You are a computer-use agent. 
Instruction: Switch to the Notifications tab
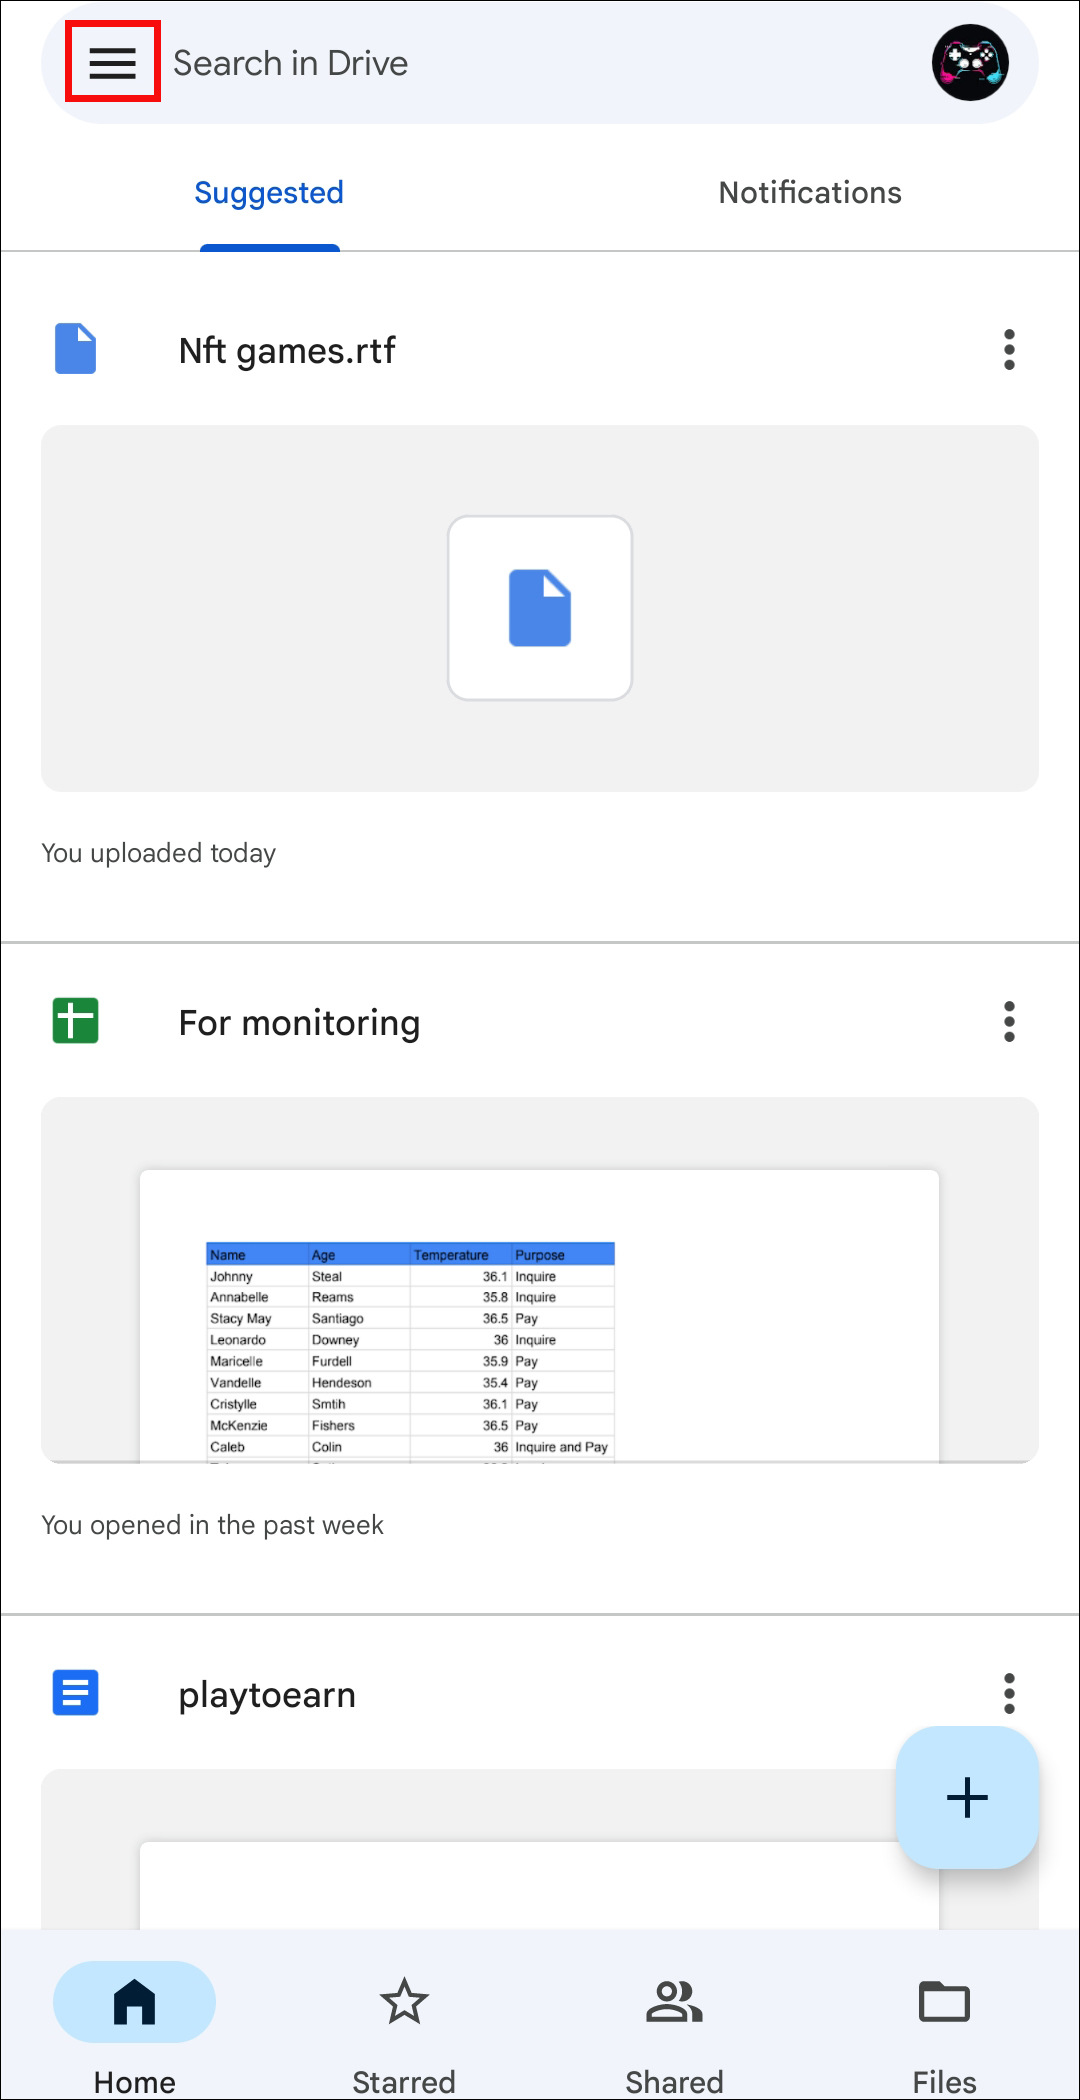tap(810, 193)
